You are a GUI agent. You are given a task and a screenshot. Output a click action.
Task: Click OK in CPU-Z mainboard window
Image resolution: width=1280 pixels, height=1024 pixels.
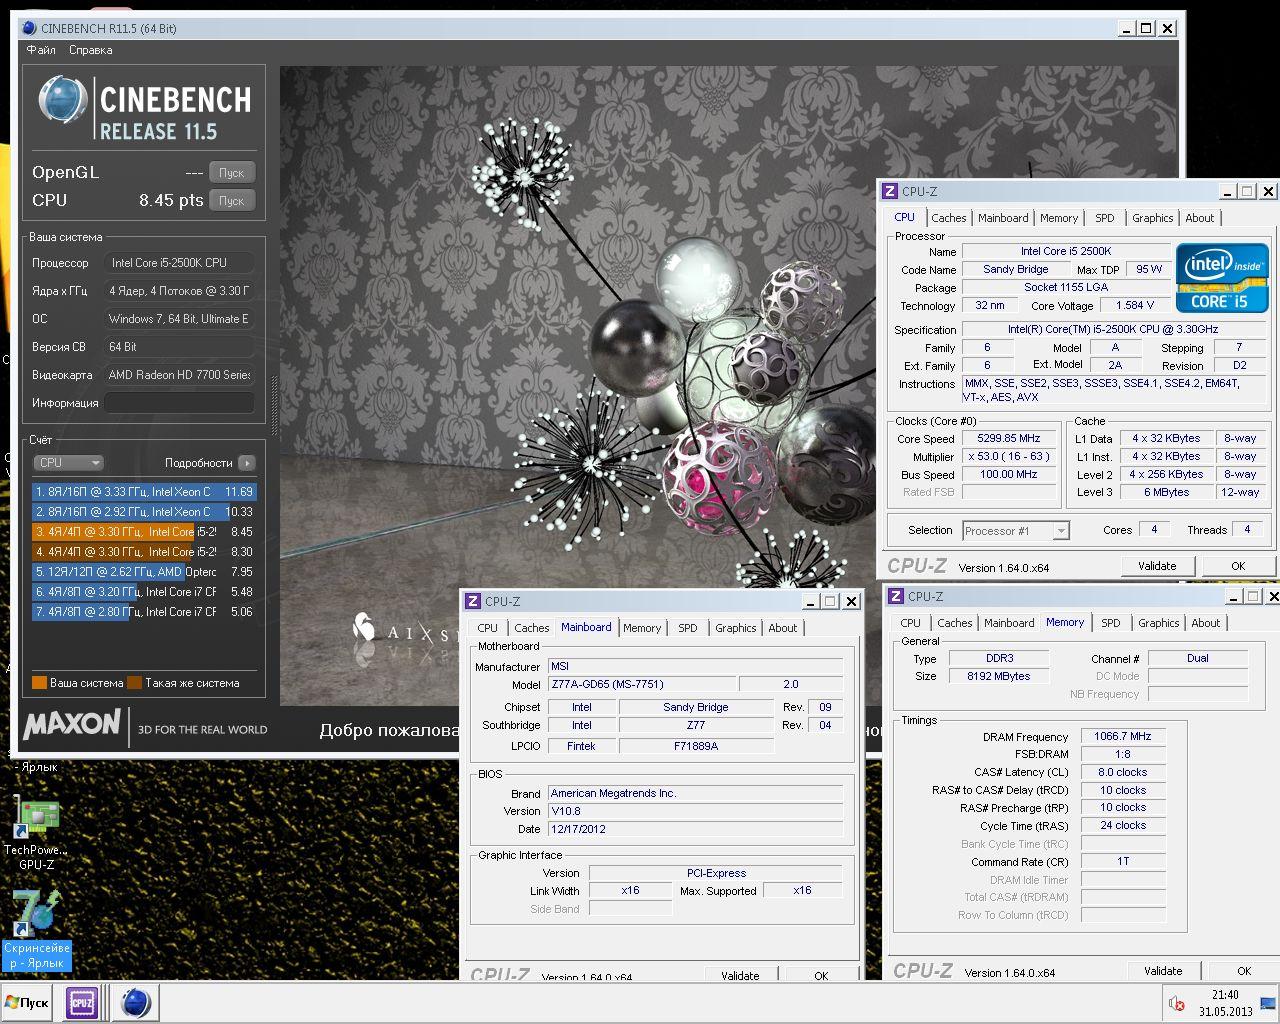click(821, 976)
